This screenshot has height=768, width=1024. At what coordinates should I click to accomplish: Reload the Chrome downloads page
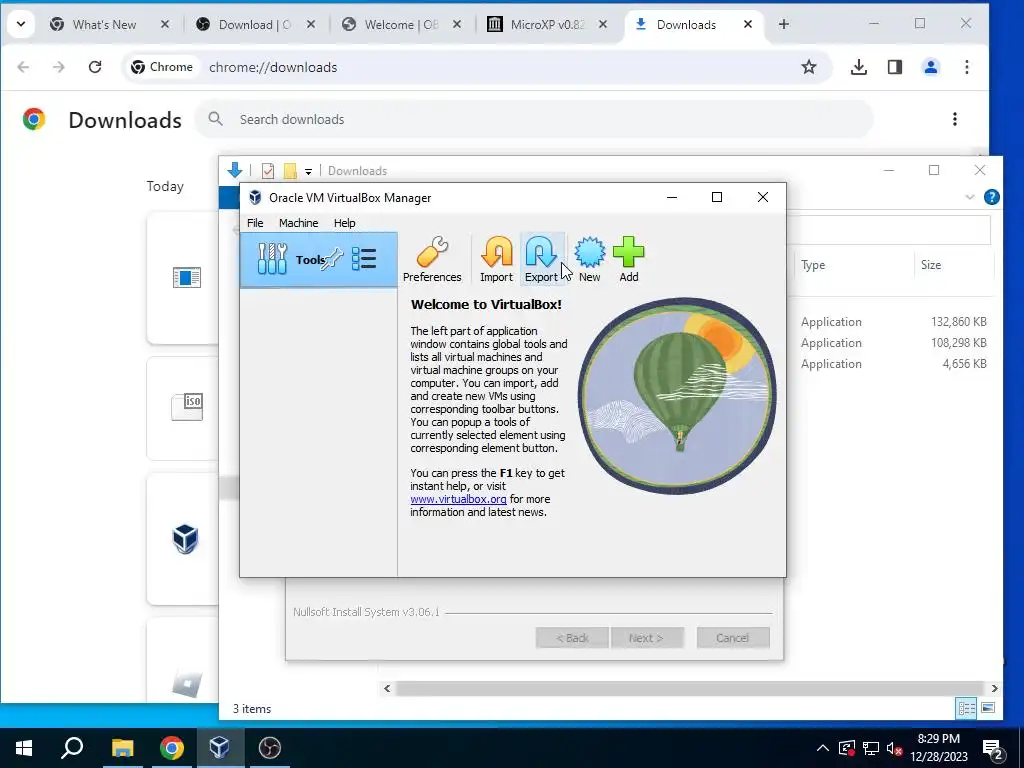pyautogui.click(x=95, y=67)
